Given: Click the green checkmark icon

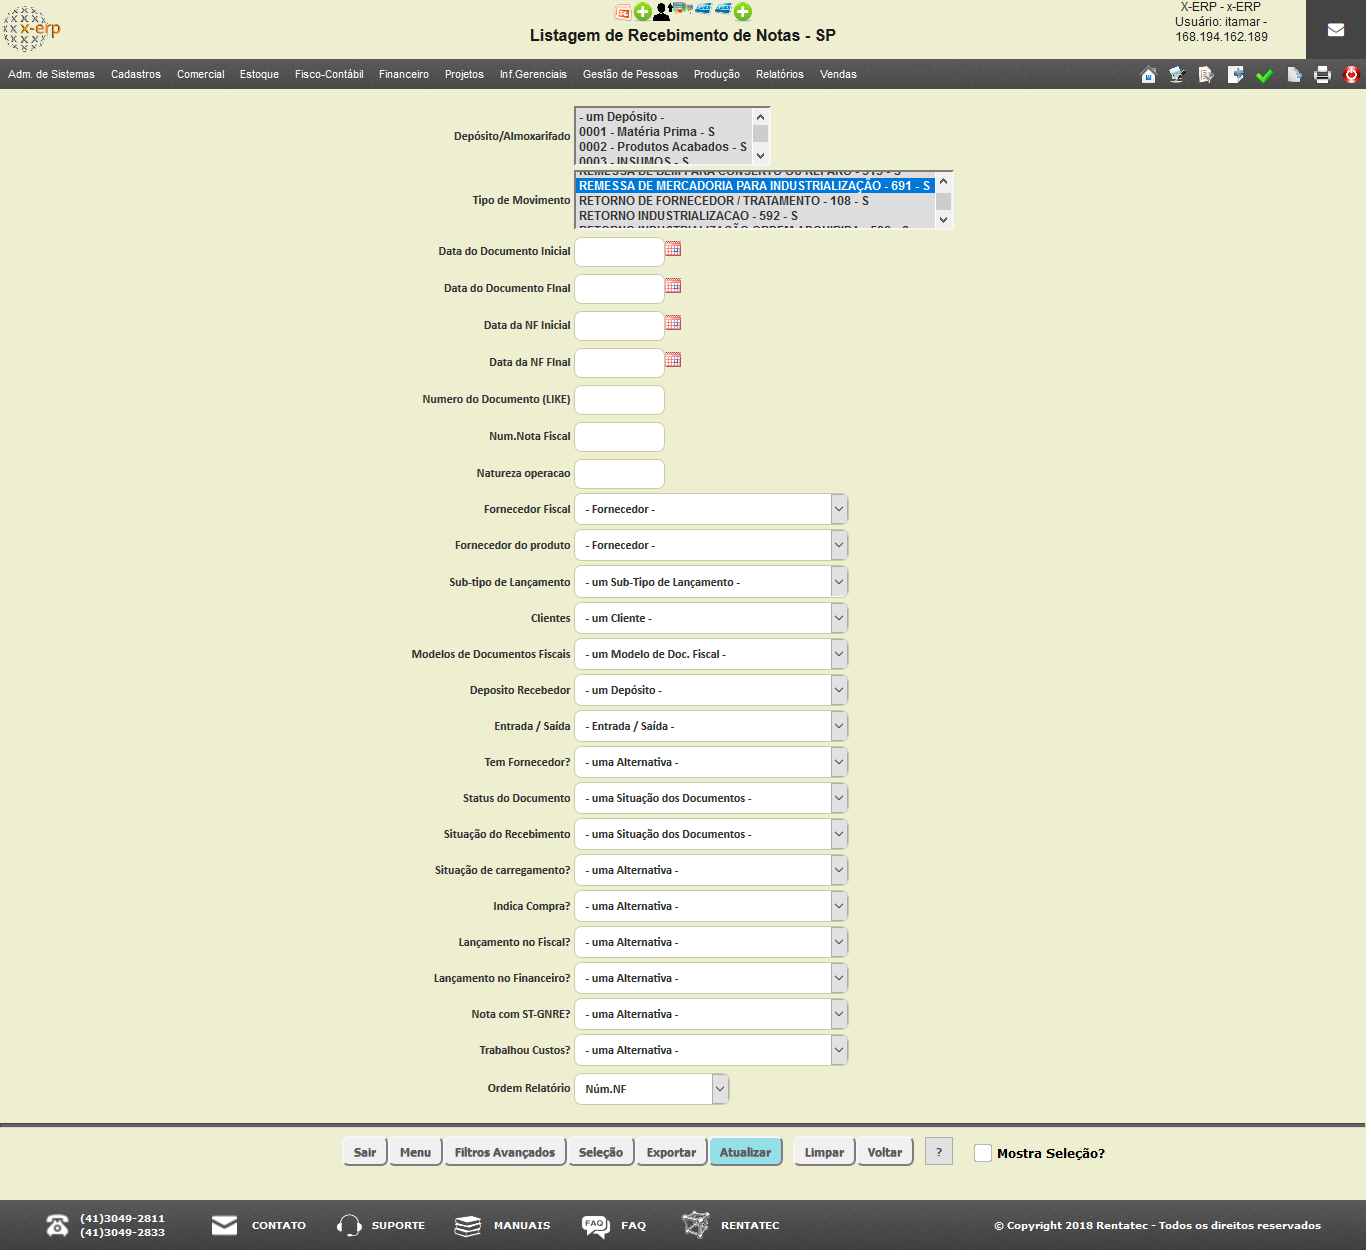Looking at the screenshot, I should coord(1264,75).
